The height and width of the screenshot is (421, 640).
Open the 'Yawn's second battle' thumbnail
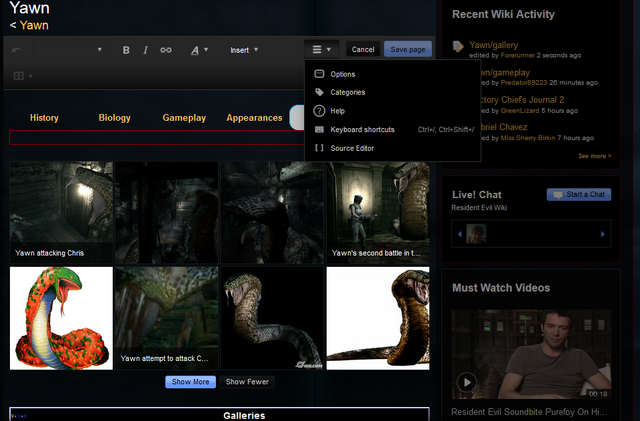pos(378,212)
